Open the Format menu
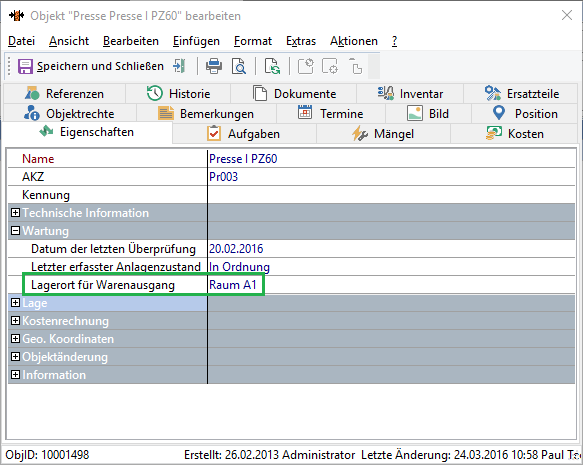Image resolution: width=583 pixels, height=465 pixels. (253, 41)
